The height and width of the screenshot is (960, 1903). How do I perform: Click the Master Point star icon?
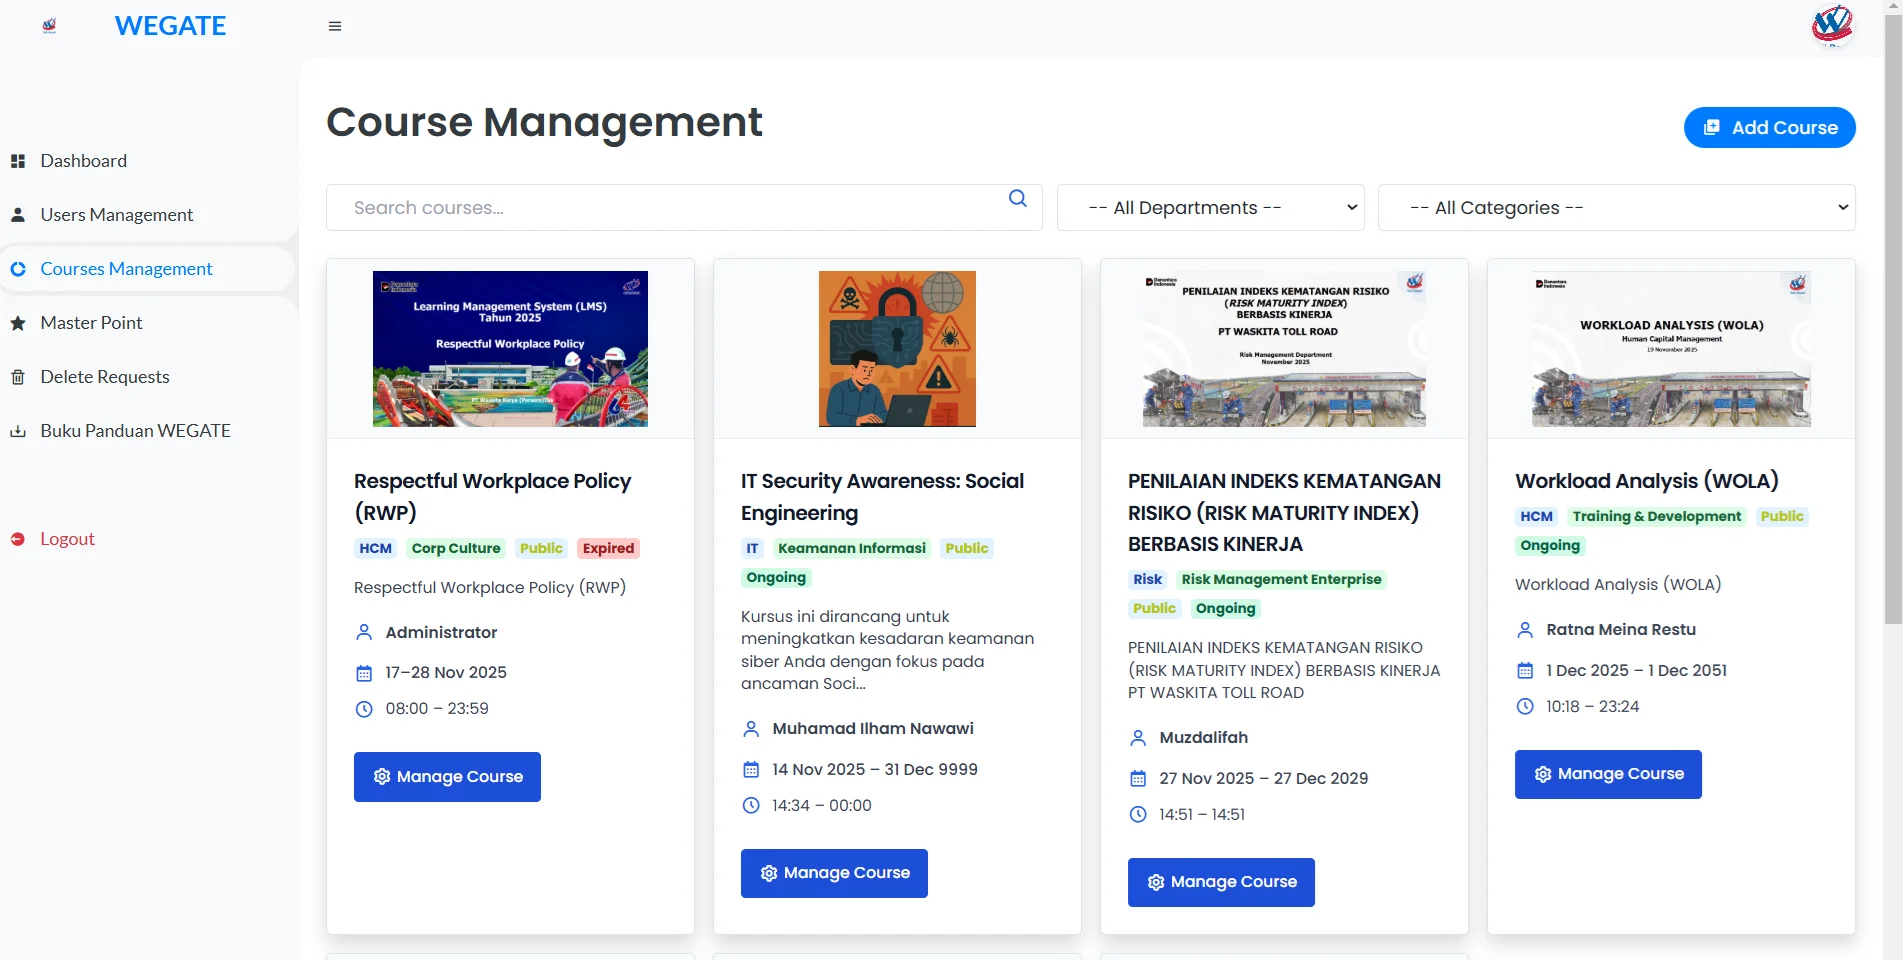18,323
